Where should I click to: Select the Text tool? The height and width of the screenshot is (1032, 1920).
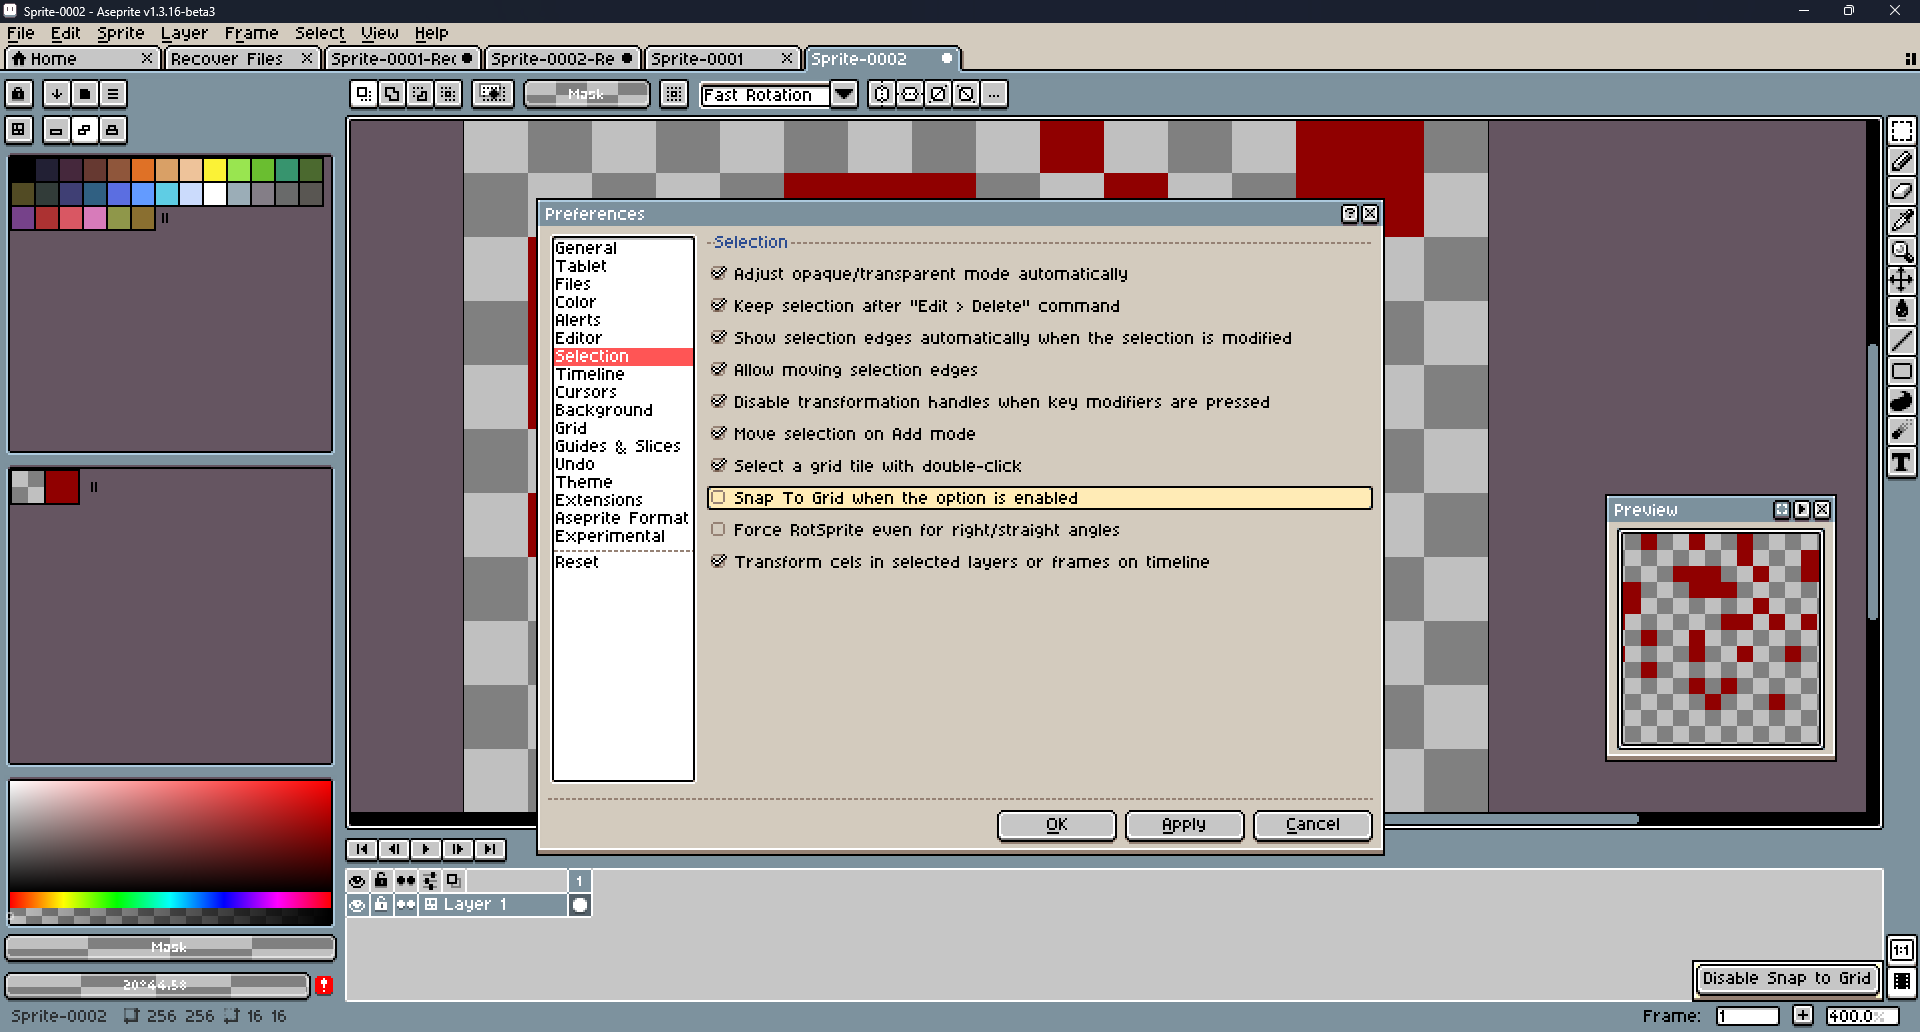(1901, 462)
